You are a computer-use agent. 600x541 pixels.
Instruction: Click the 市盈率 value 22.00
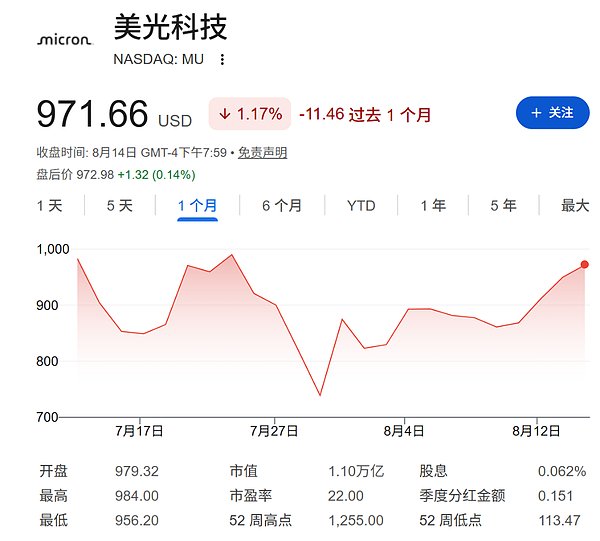click(x=346, y=496)
